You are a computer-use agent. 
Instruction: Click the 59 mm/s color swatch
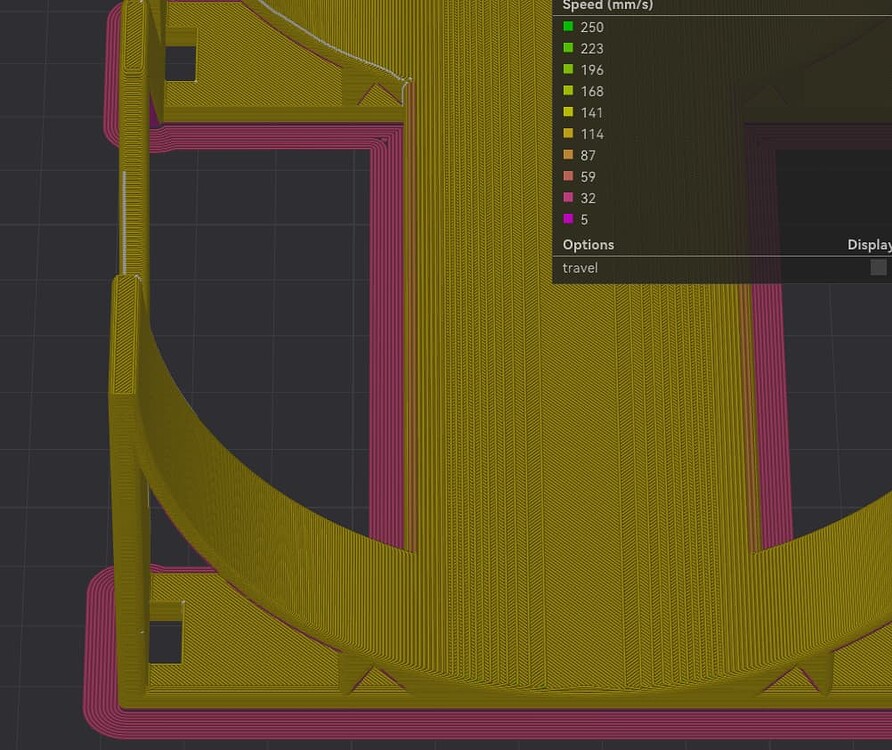[568, 176]
